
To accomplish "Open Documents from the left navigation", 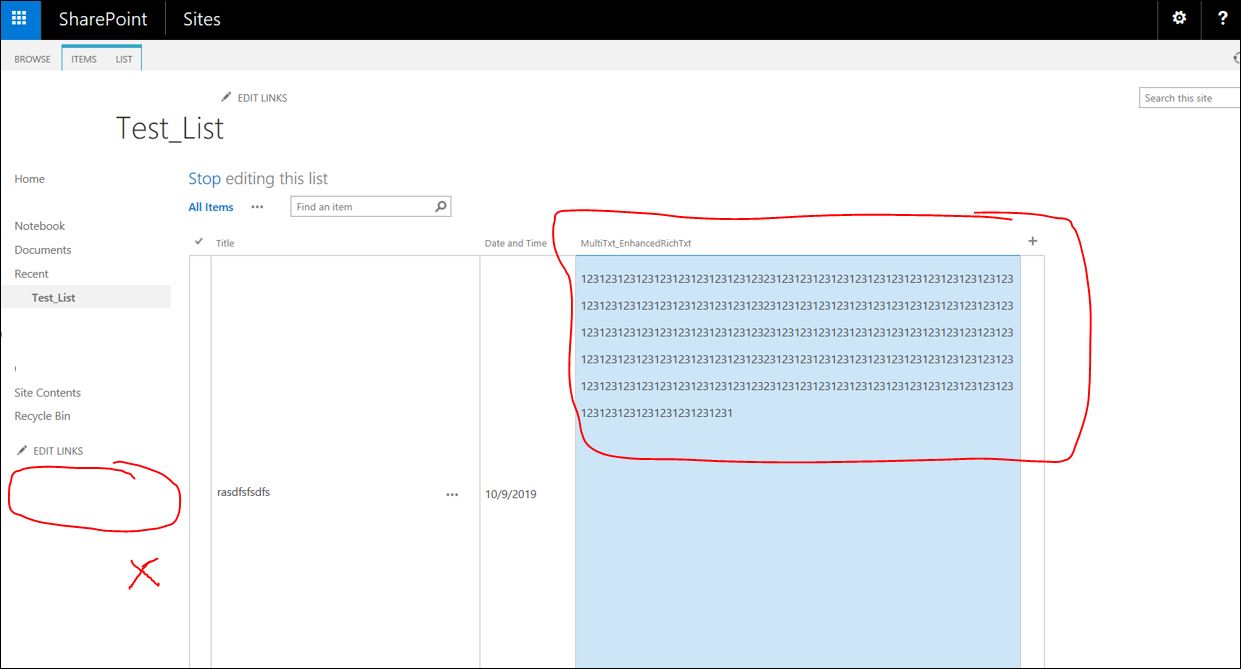I will click(x=43, y=250).
